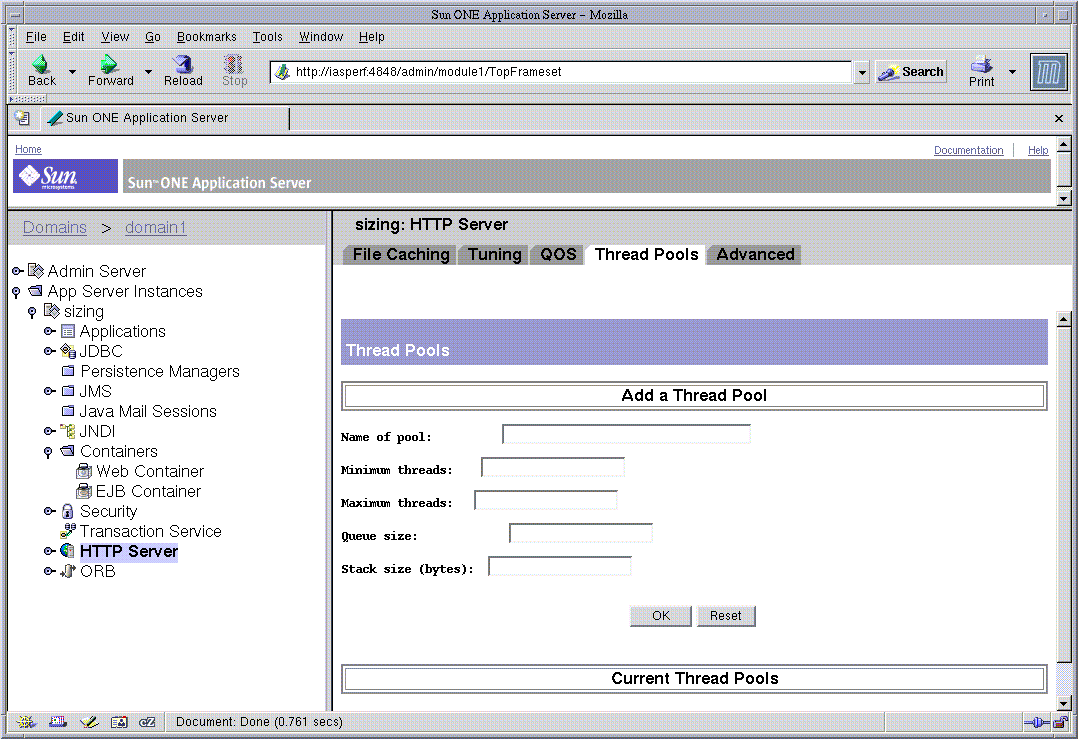1078x739 pixels.
Task: Switch to the File Caching tab
Action: pyautogui.click(x=400, y=254)
